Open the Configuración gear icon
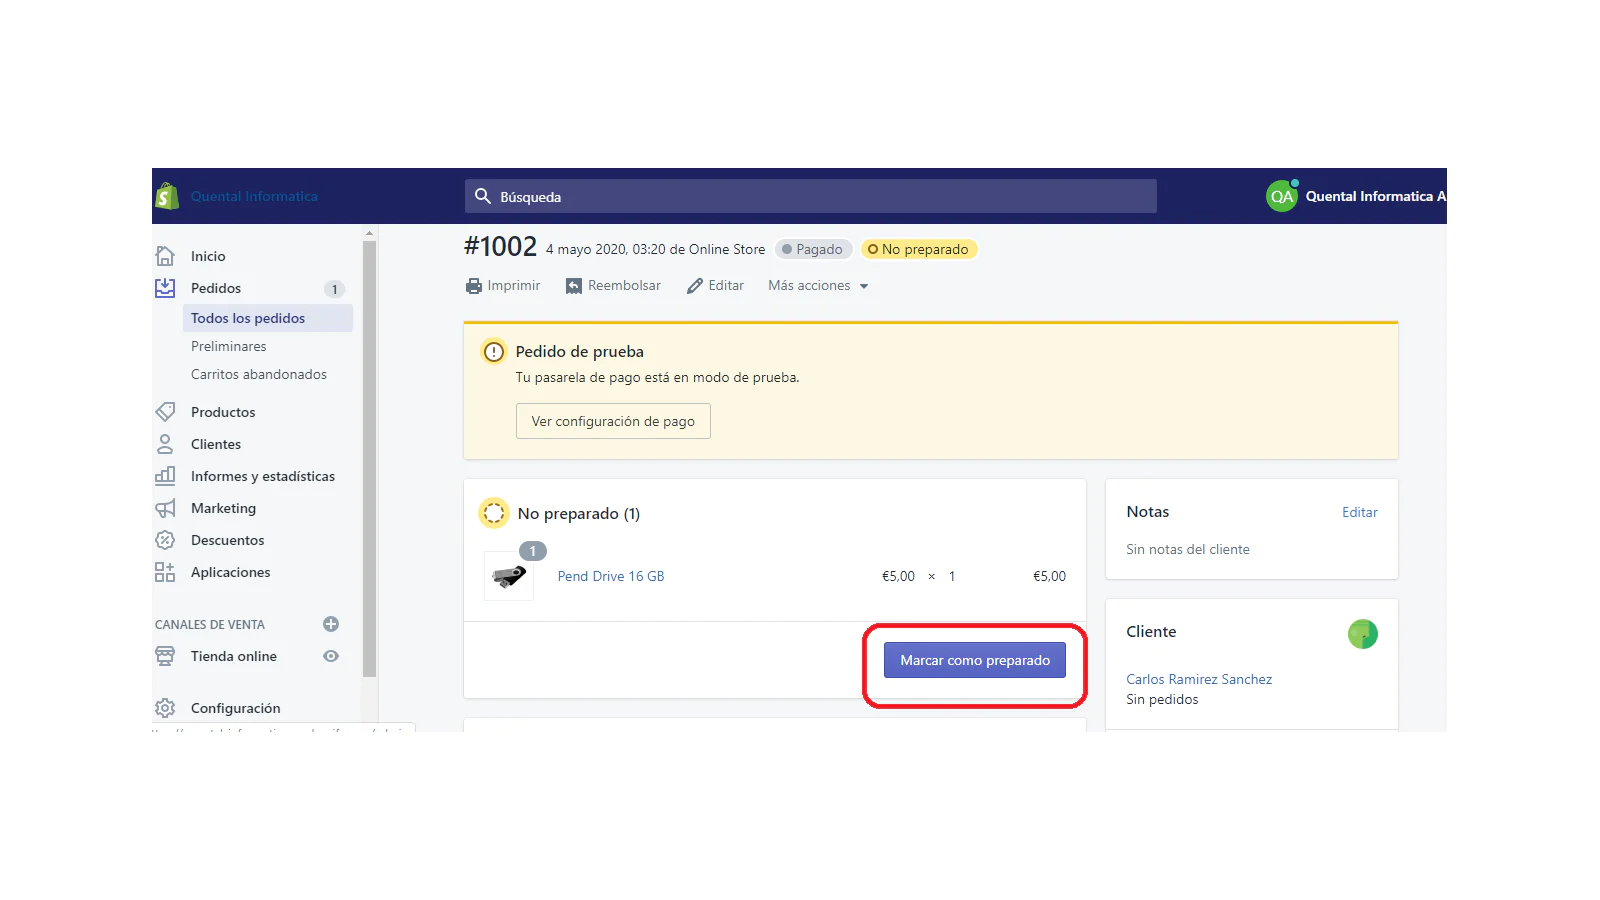 tap(165, 708)
